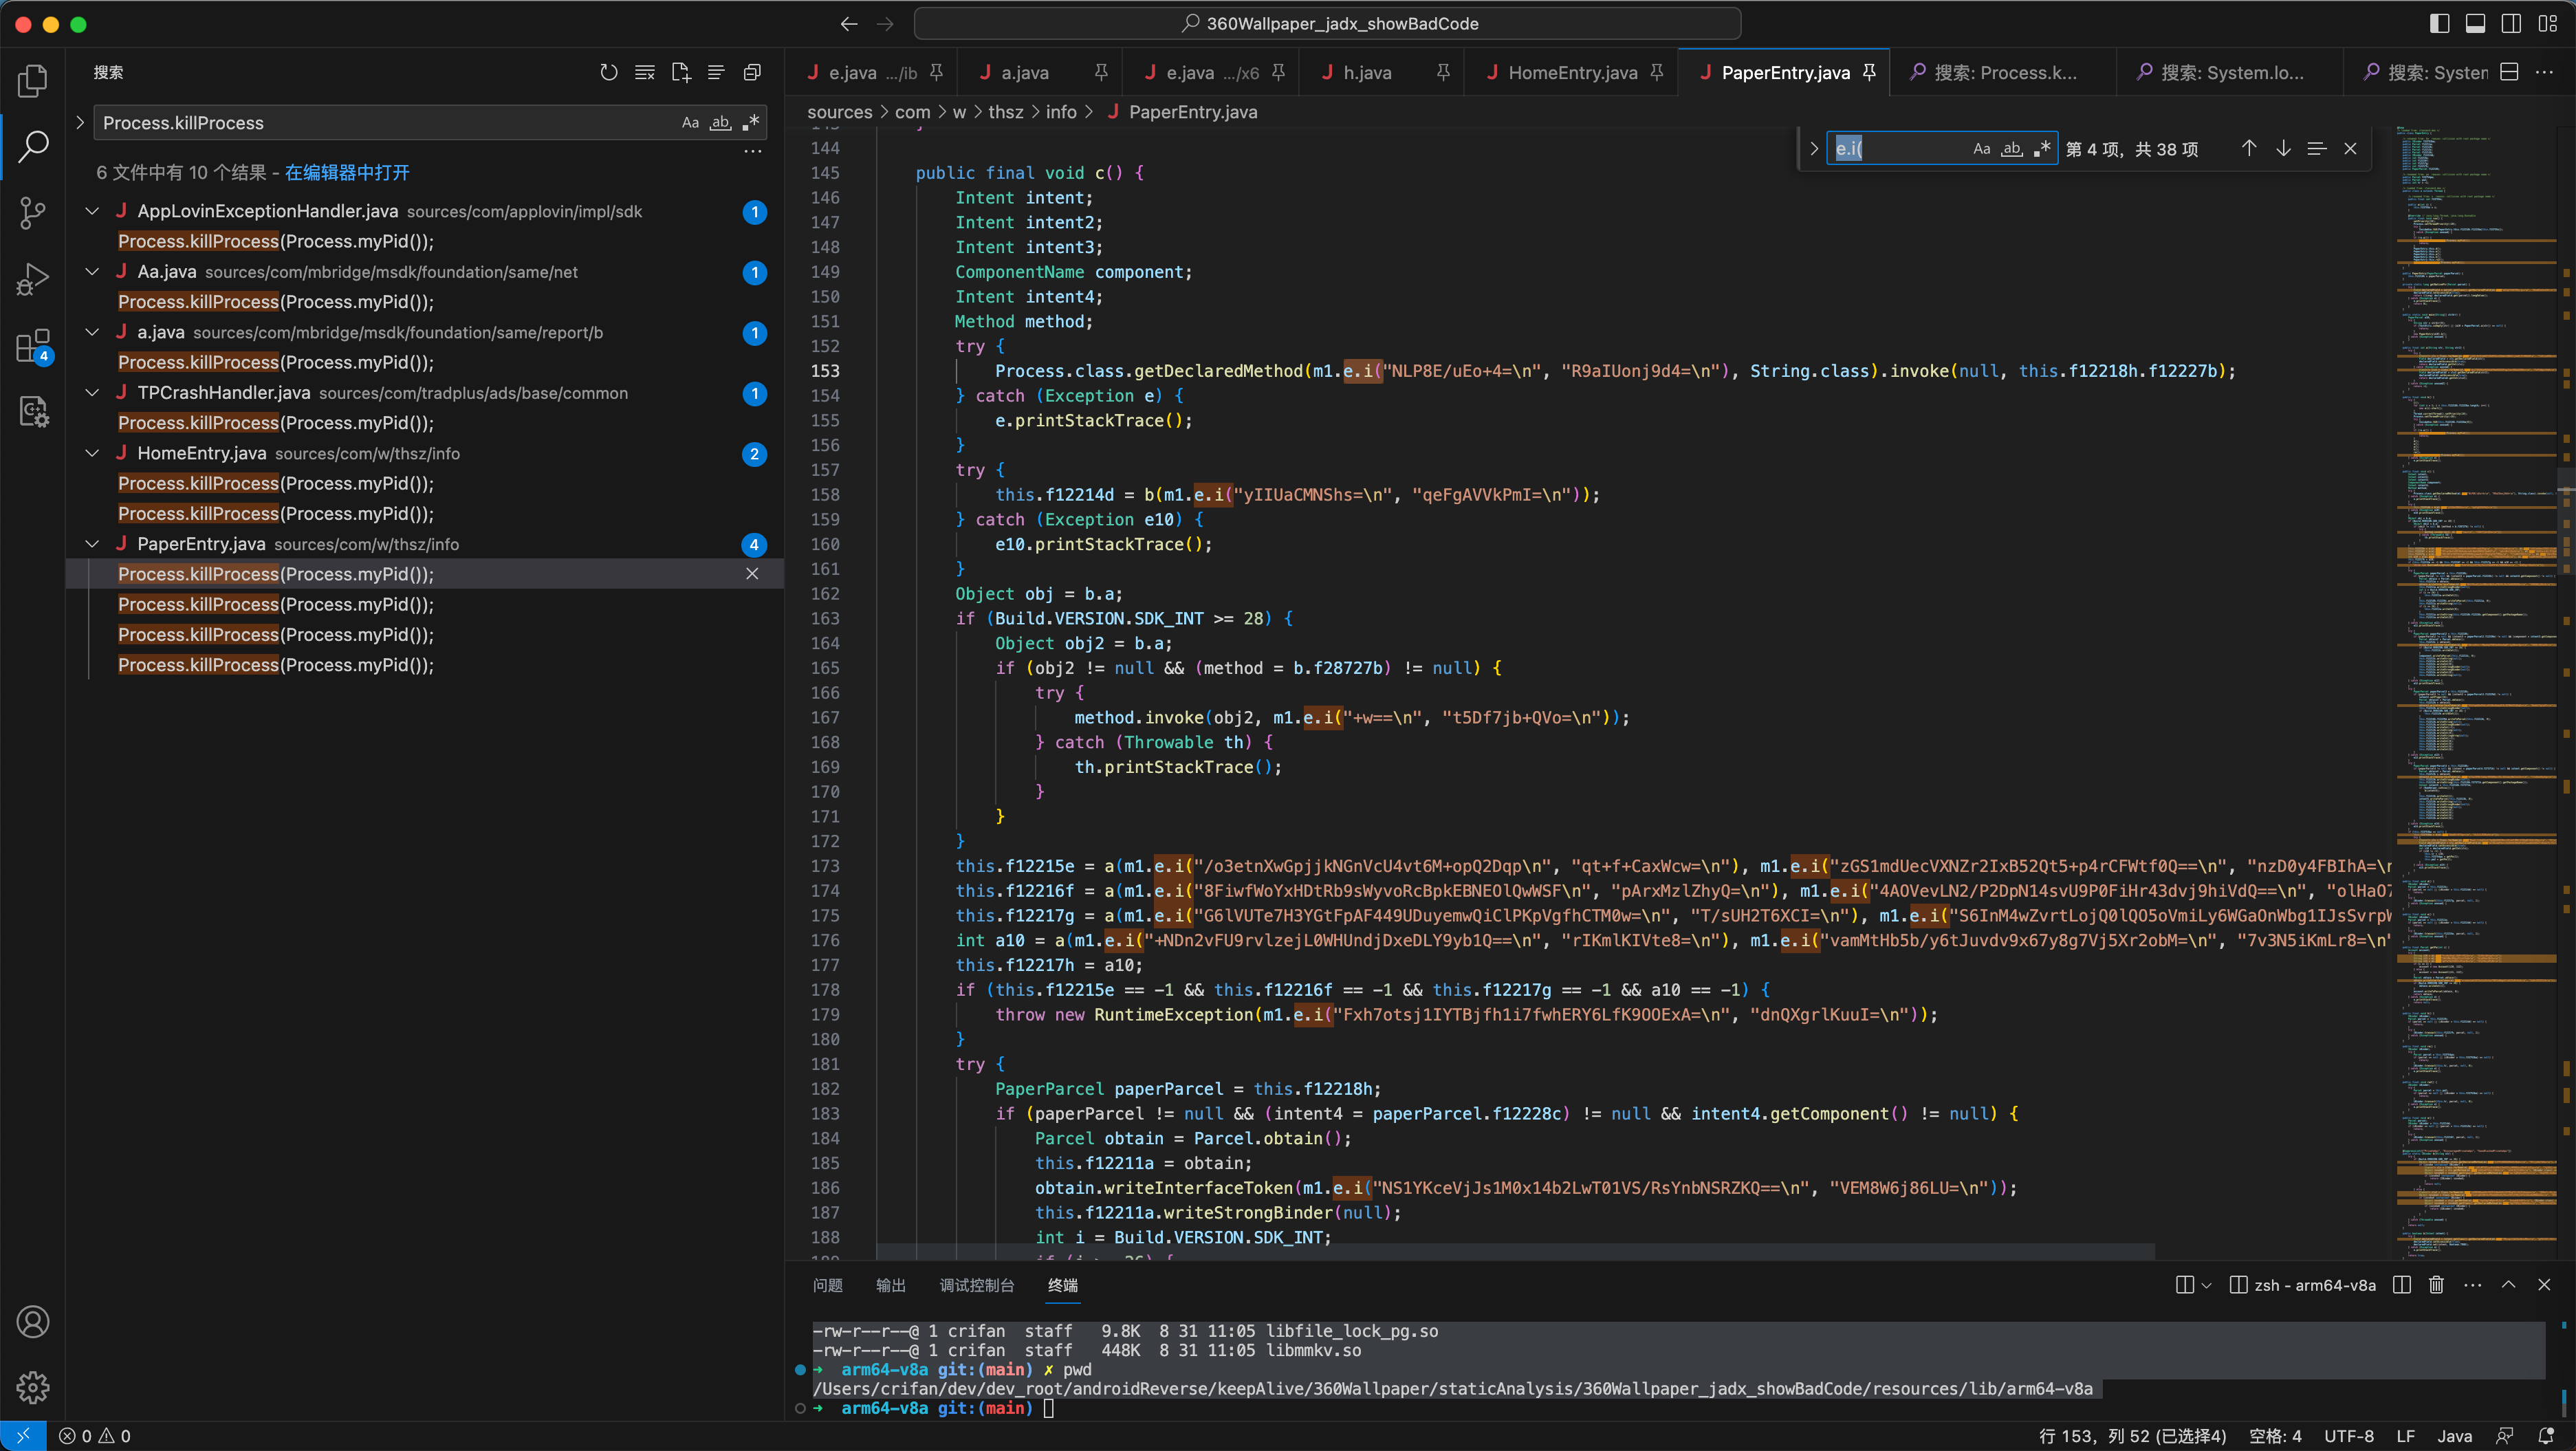Image resolution: width=2576 pixels, height=1451 pixels.
Task: Collapse a.java search results group
Action: pyautogui.click(x=92, y=332)
